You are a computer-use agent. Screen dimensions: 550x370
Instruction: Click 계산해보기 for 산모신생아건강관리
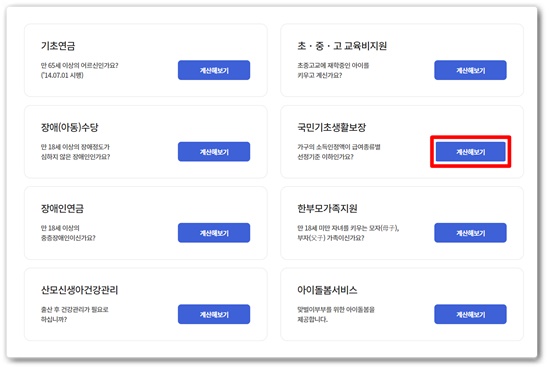pyautogui.click(x=214, y=314)
